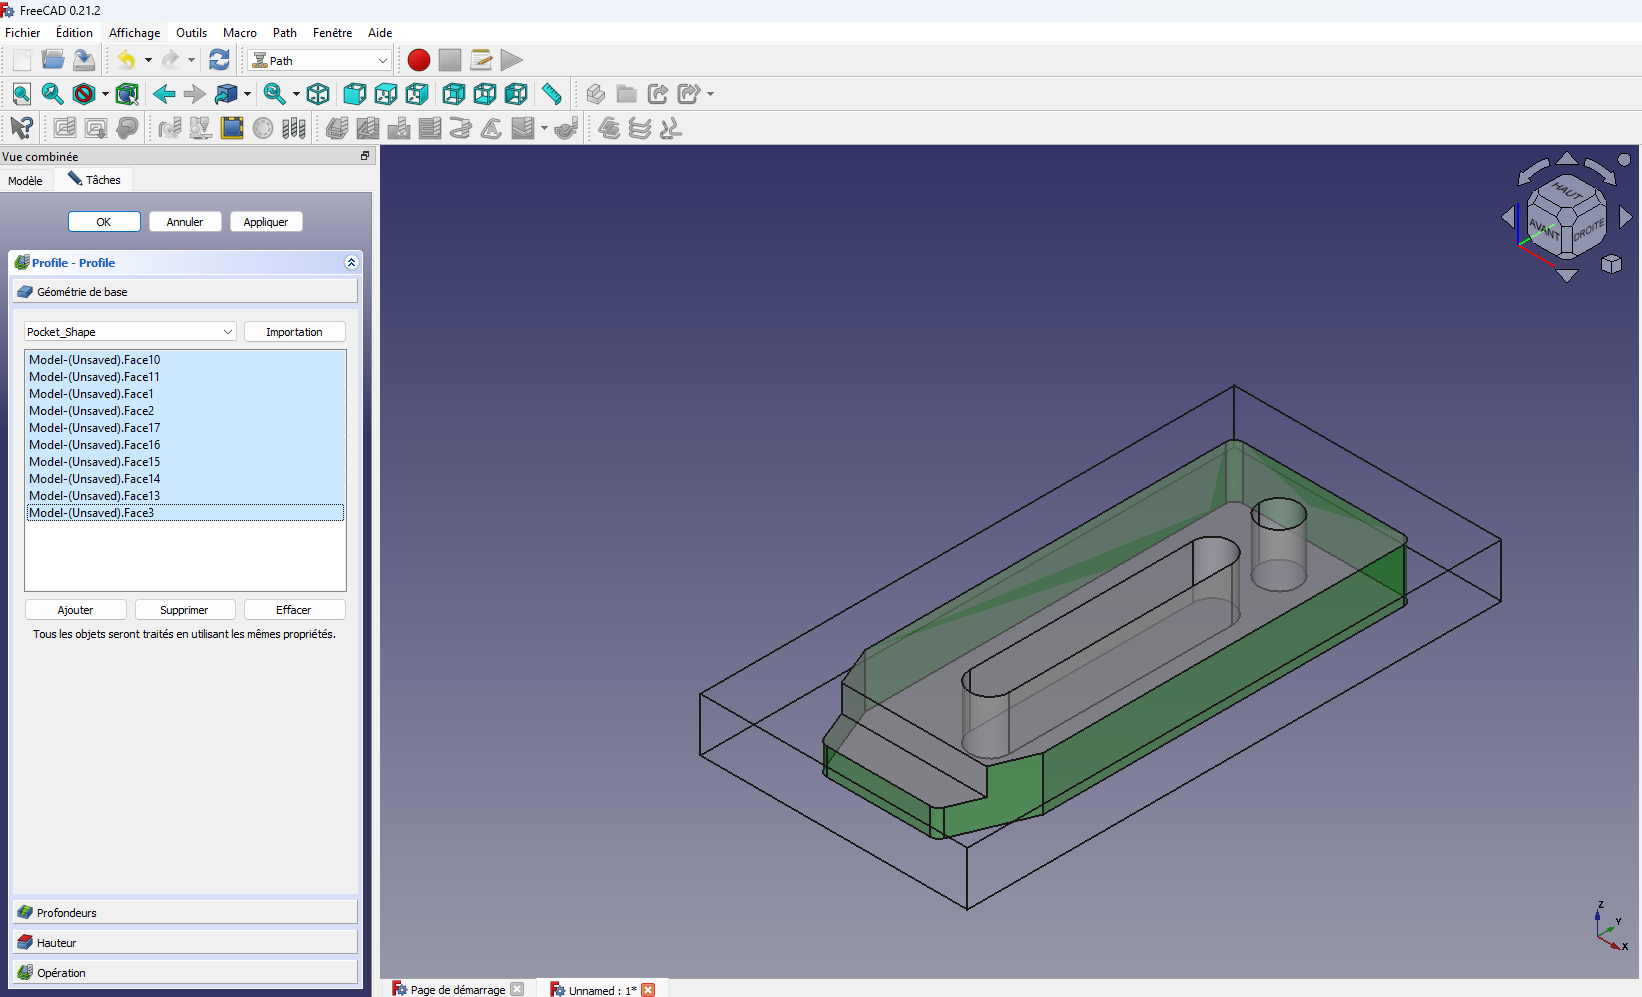
Task: Open the undo history dropdown arrow
Action: [x=148, y=60]
